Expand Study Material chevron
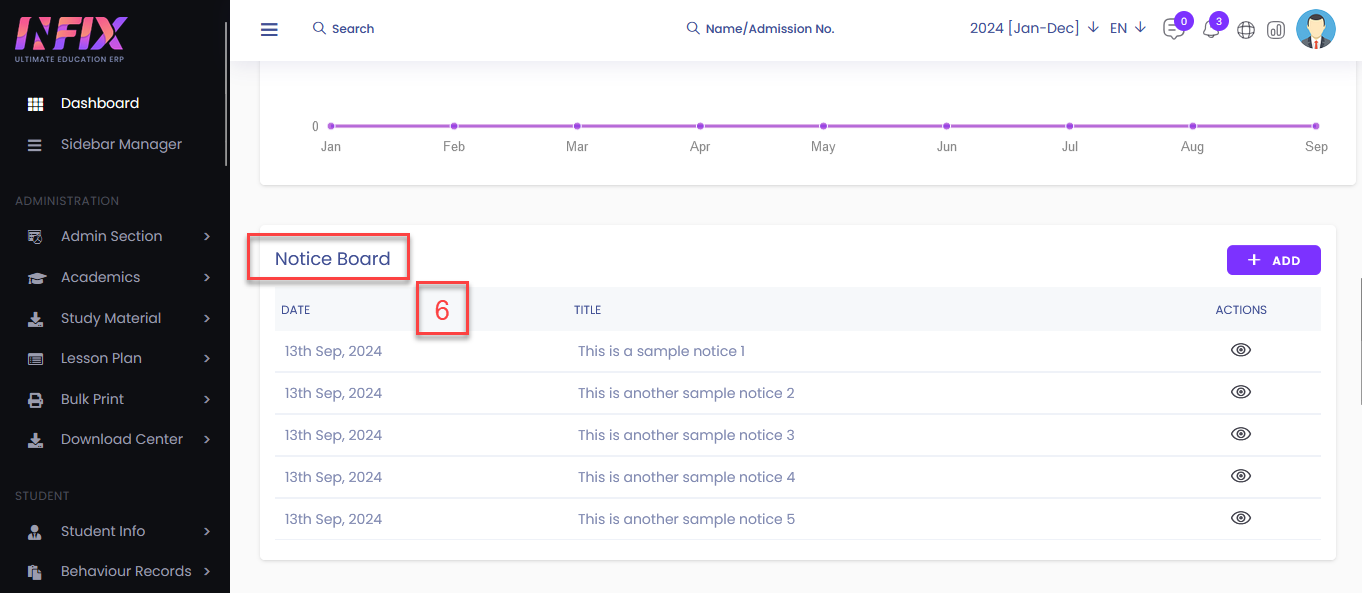The height and width of the screenshot is (593, 1362). click(x=207, y=318)
